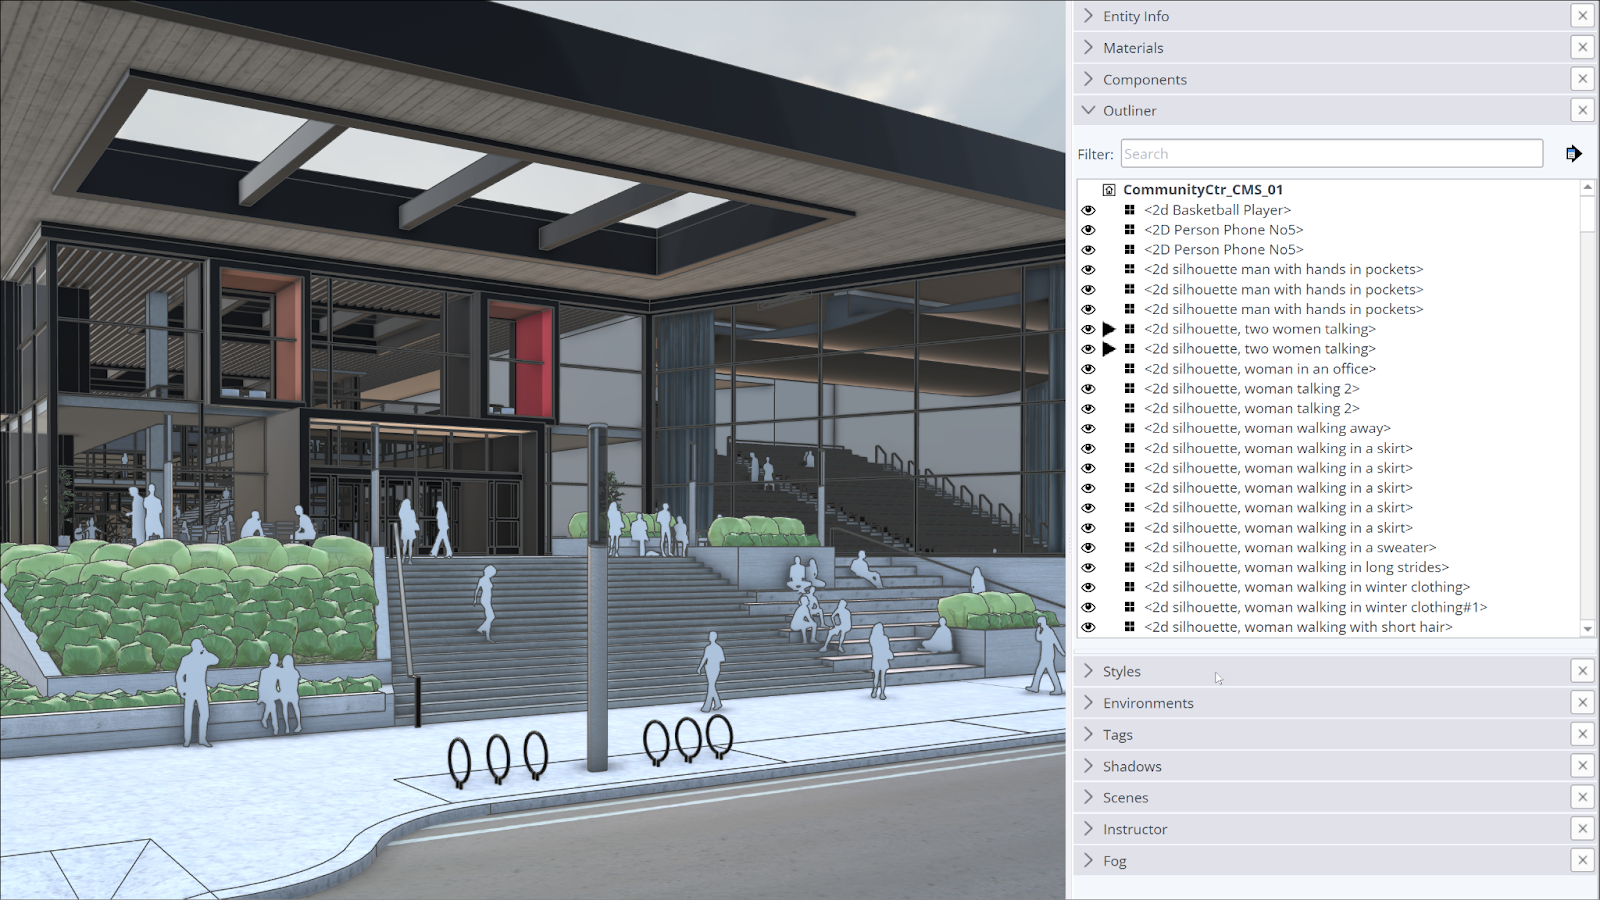Click the component icon for woman in an office
1600x900 pixels.
point(1128,368)
